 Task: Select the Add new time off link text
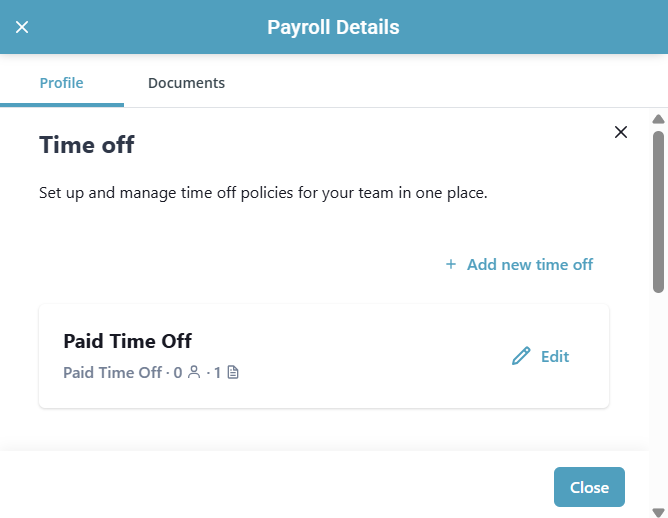pos(529,264)
